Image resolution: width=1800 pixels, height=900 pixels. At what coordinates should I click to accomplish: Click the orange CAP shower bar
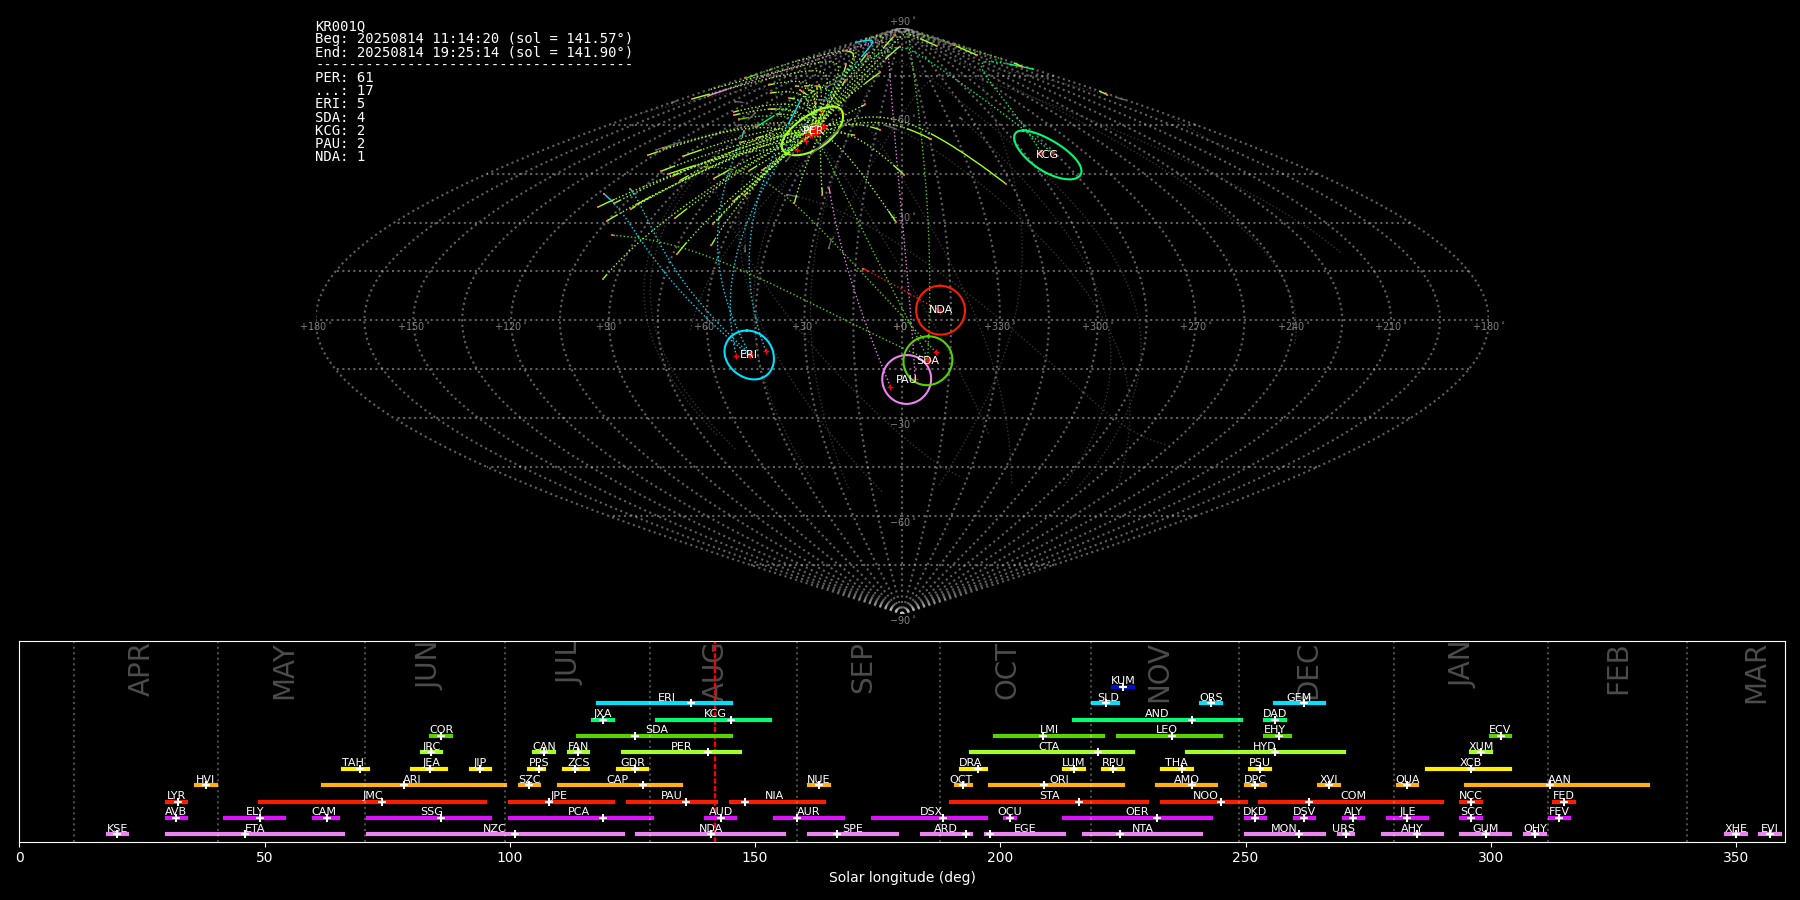coord(620,785)
